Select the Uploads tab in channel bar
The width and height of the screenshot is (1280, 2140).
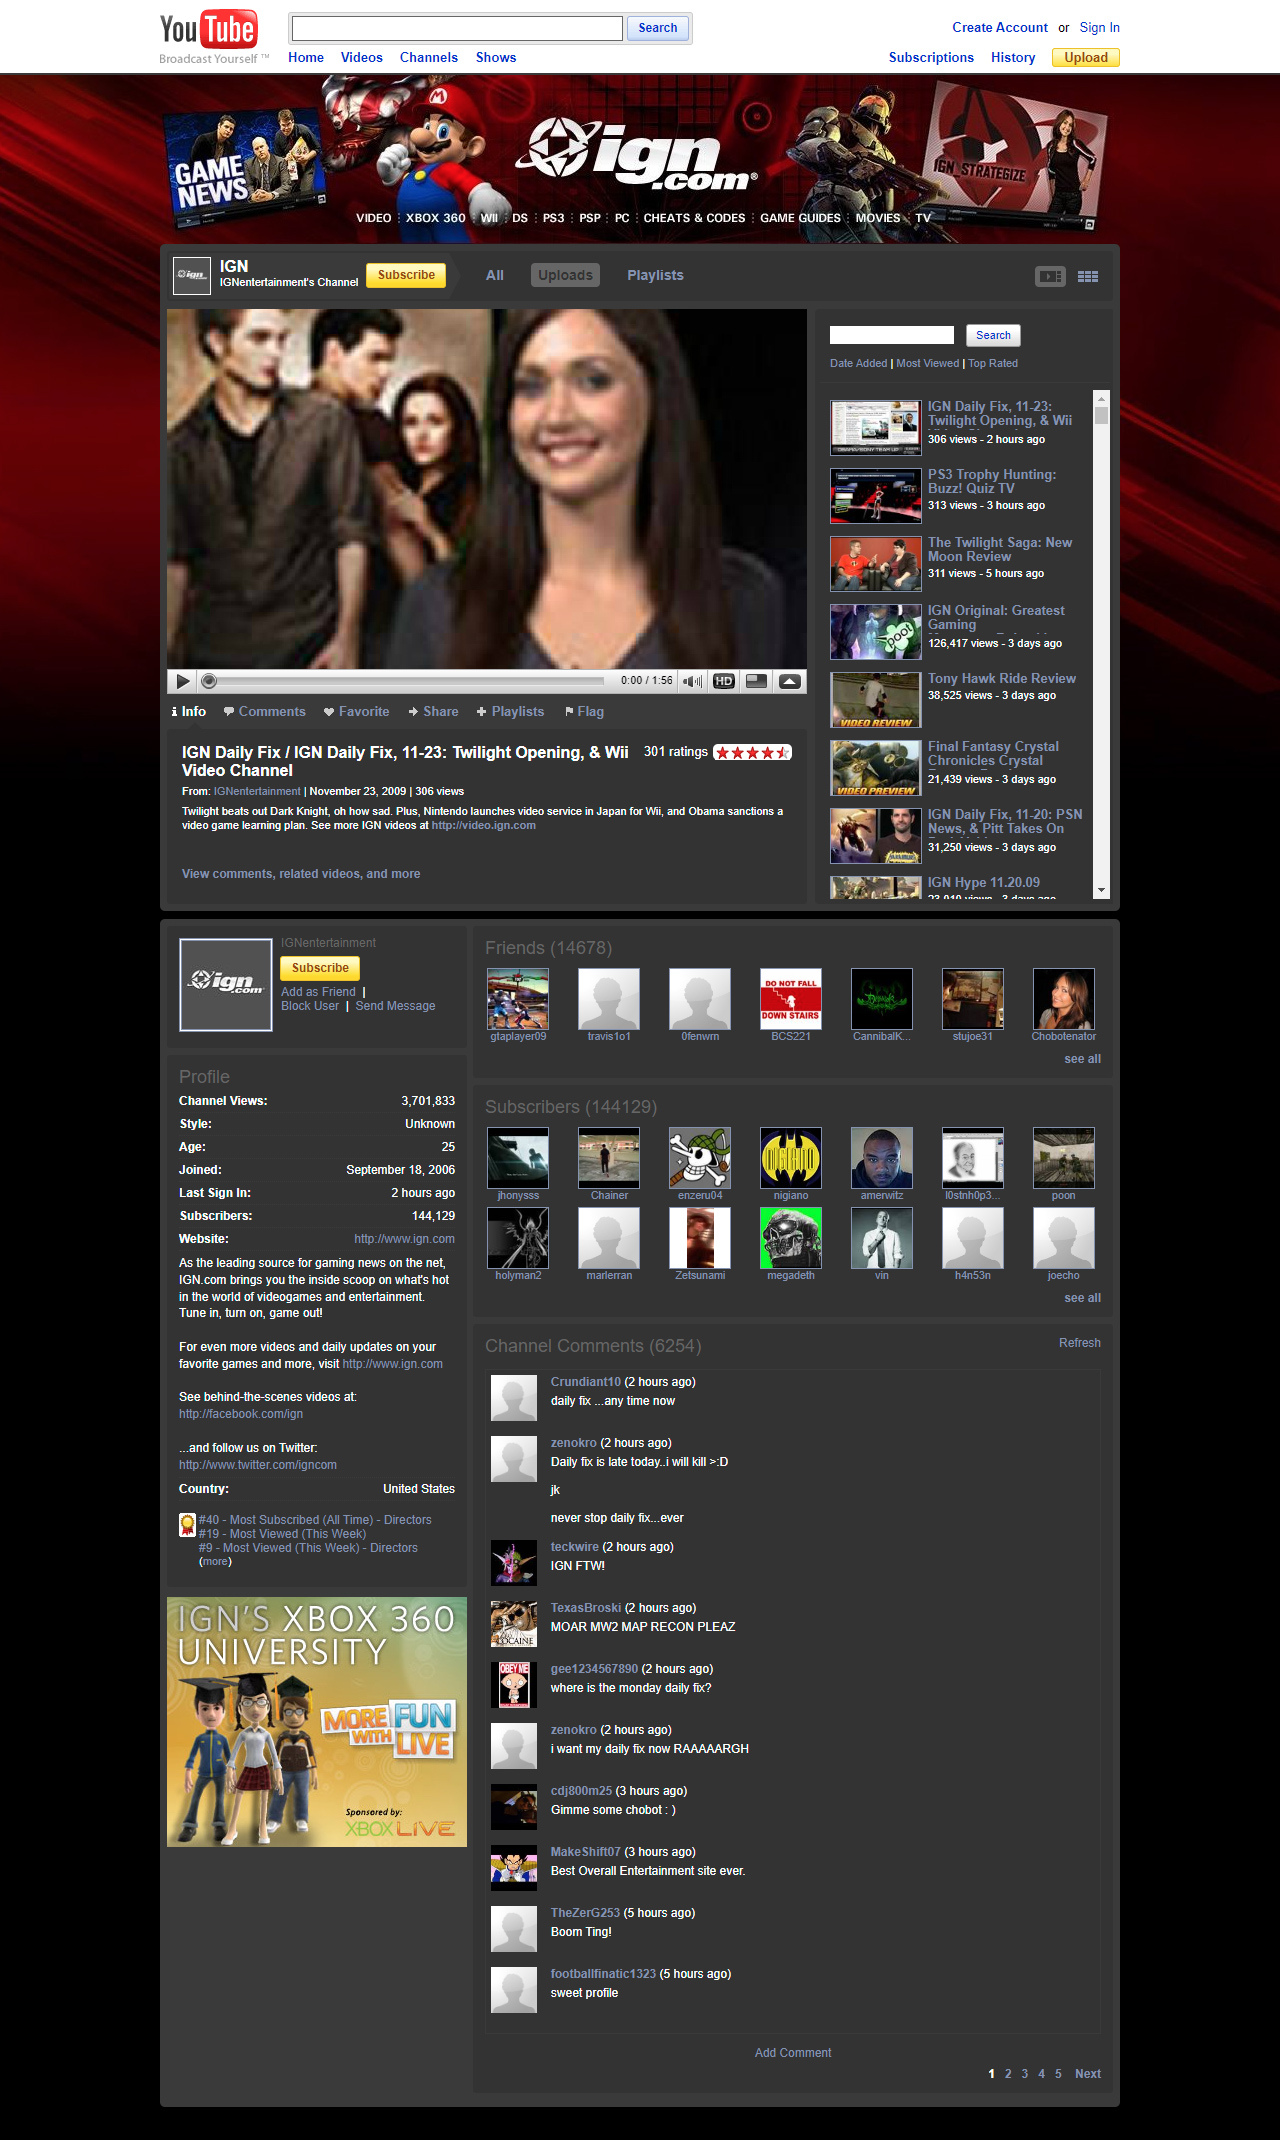[x=566, y=275]
